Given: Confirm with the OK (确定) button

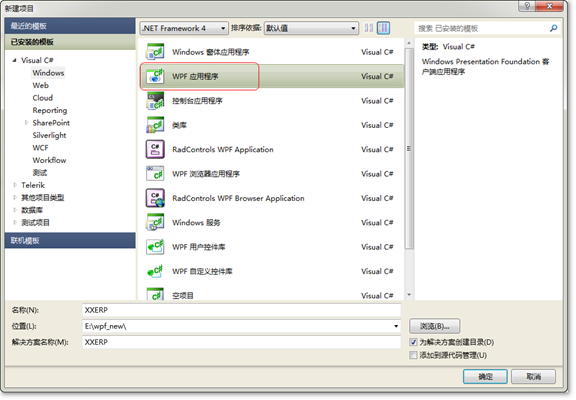Looking at the screenshot, I should click(x=485, y=376).
